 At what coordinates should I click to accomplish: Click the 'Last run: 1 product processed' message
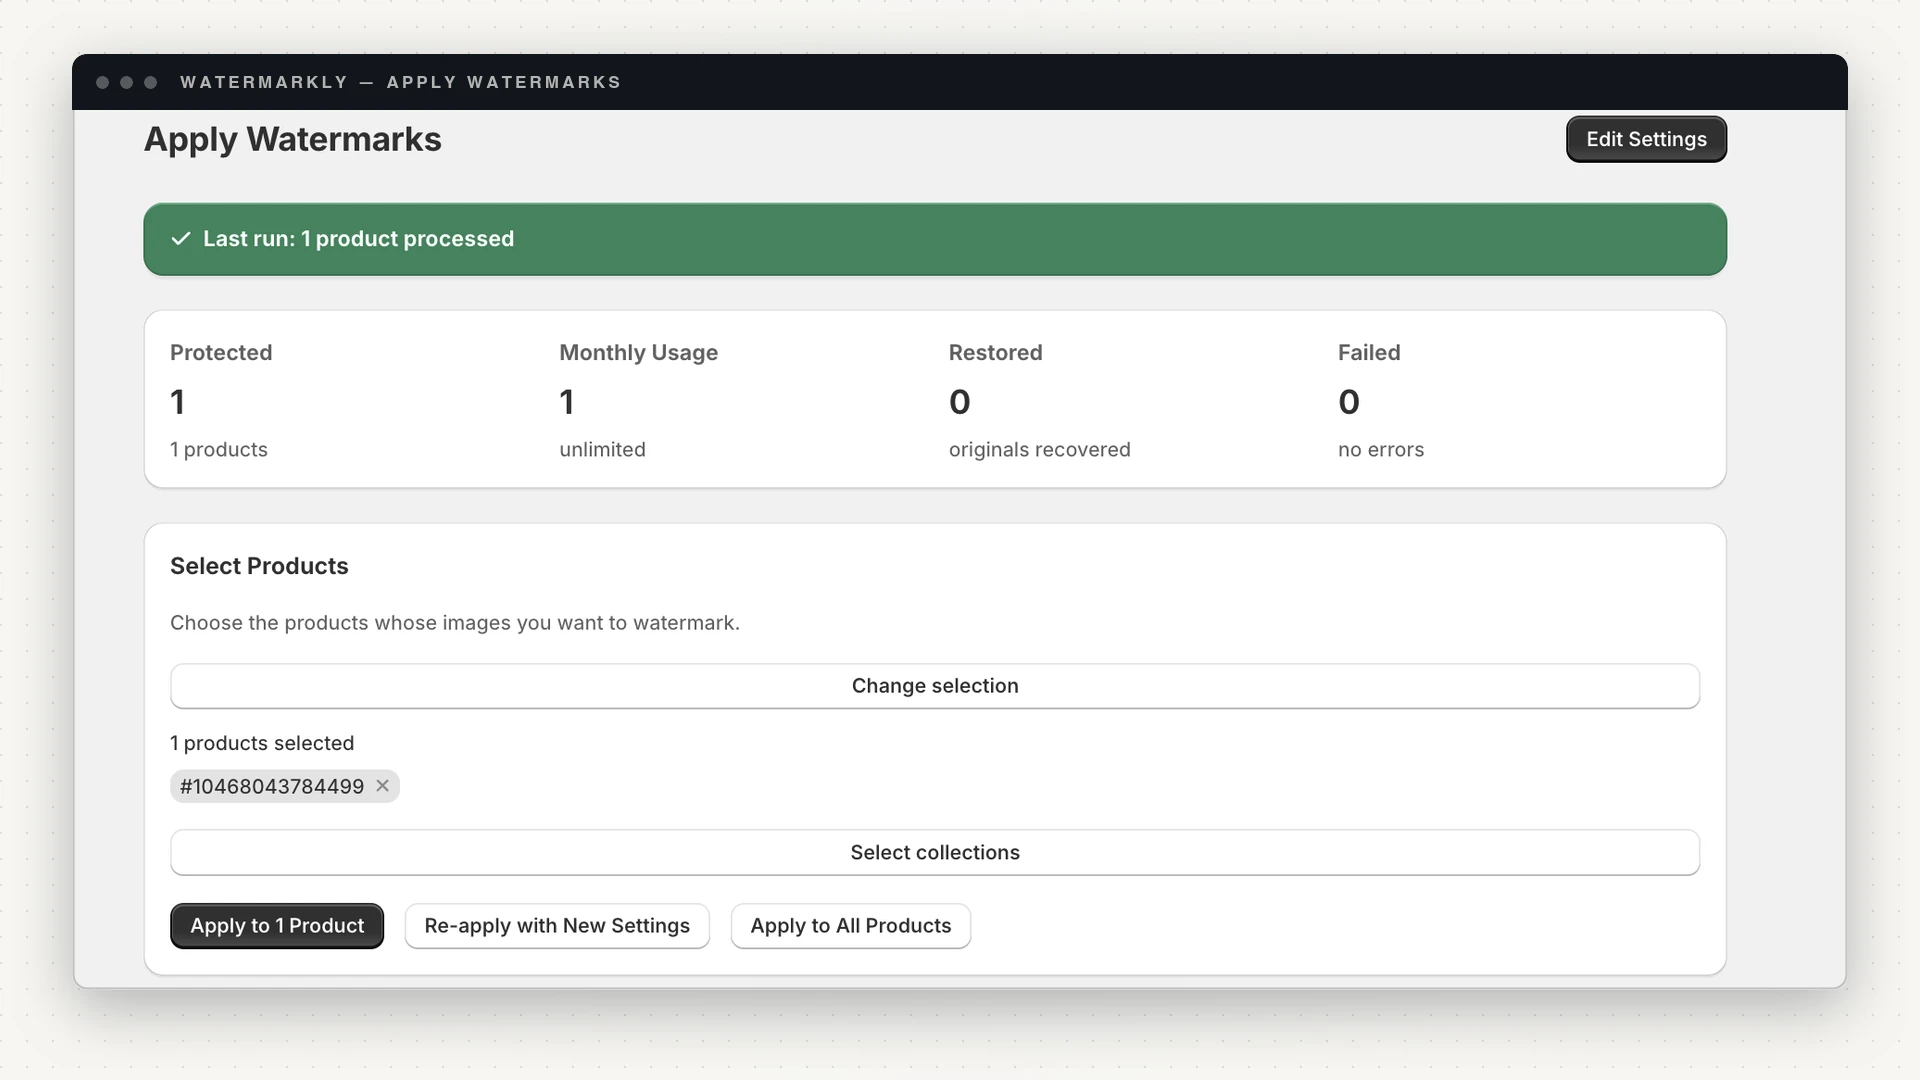click(x=358, y=239)
